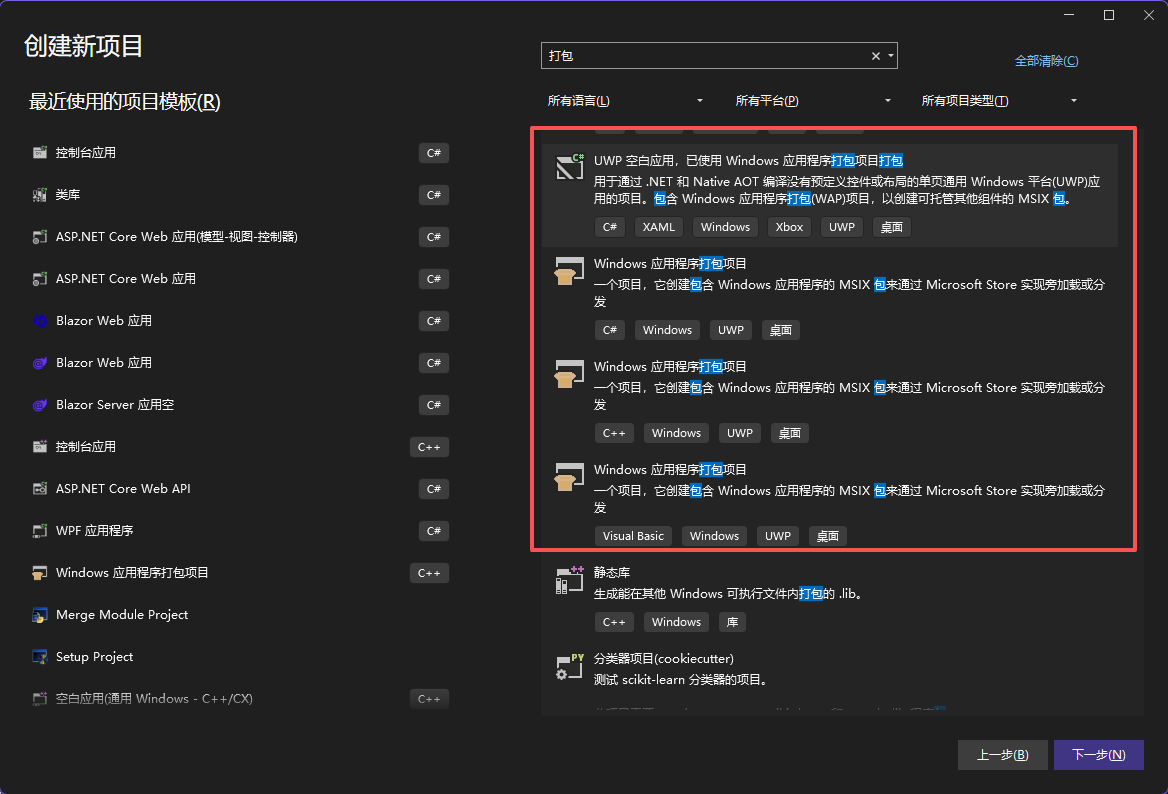
Task: Open the 所有平台(P) filter dropdown
Action: (813, 101)
